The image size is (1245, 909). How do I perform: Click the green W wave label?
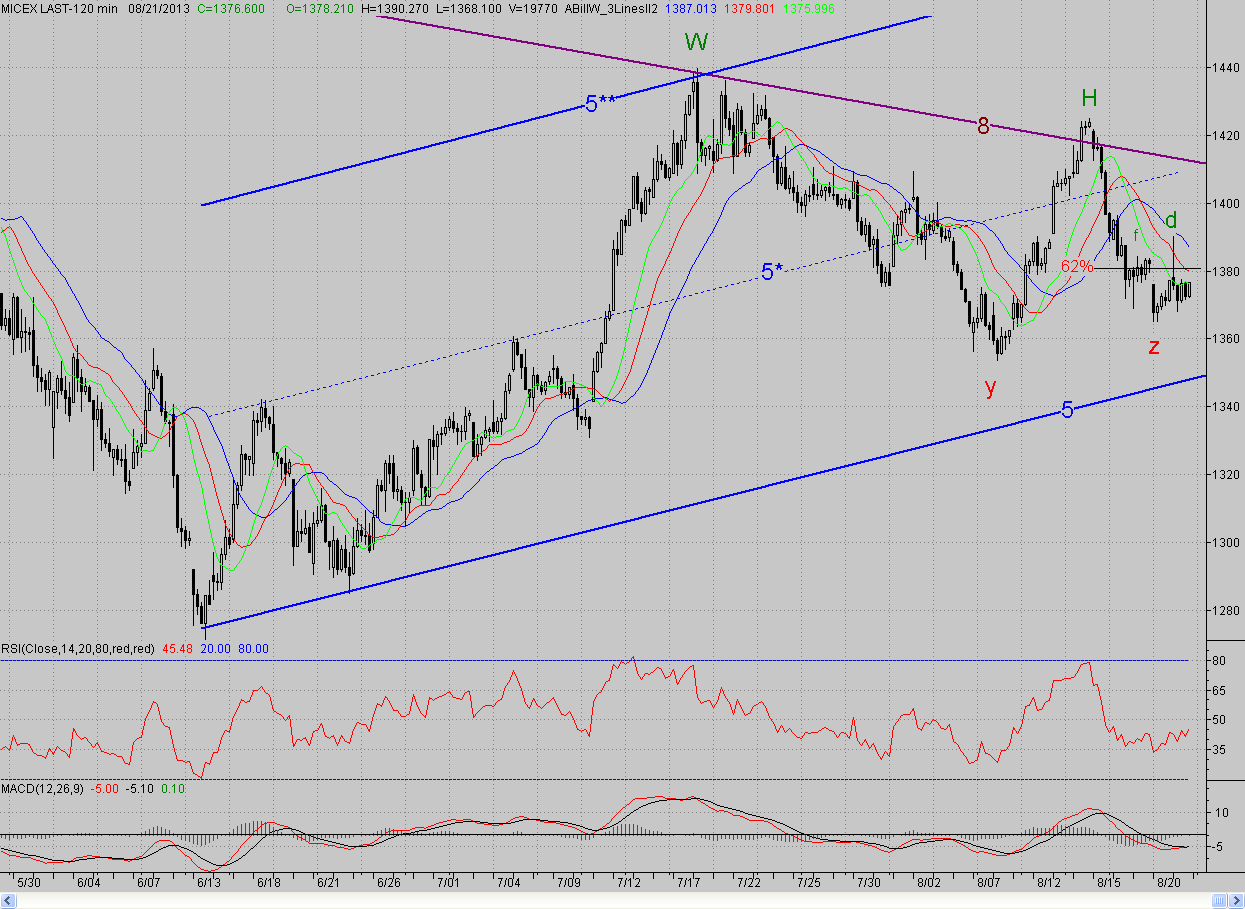click(696, 42)
